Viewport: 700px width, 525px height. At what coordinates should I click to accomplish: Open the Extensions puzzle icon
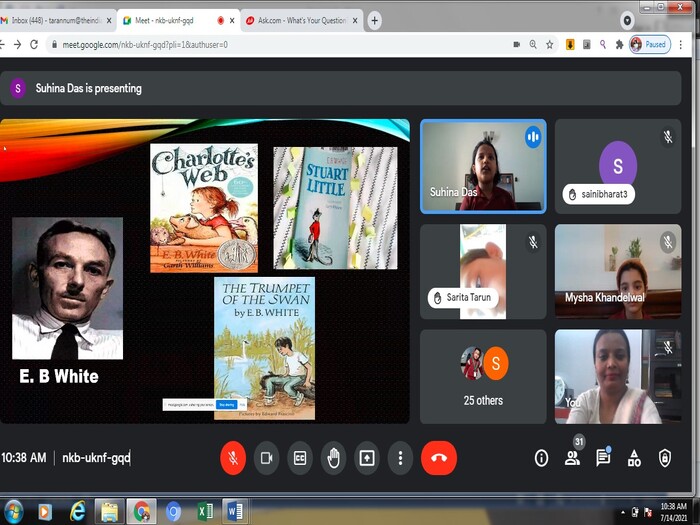(x=619, y=44)
